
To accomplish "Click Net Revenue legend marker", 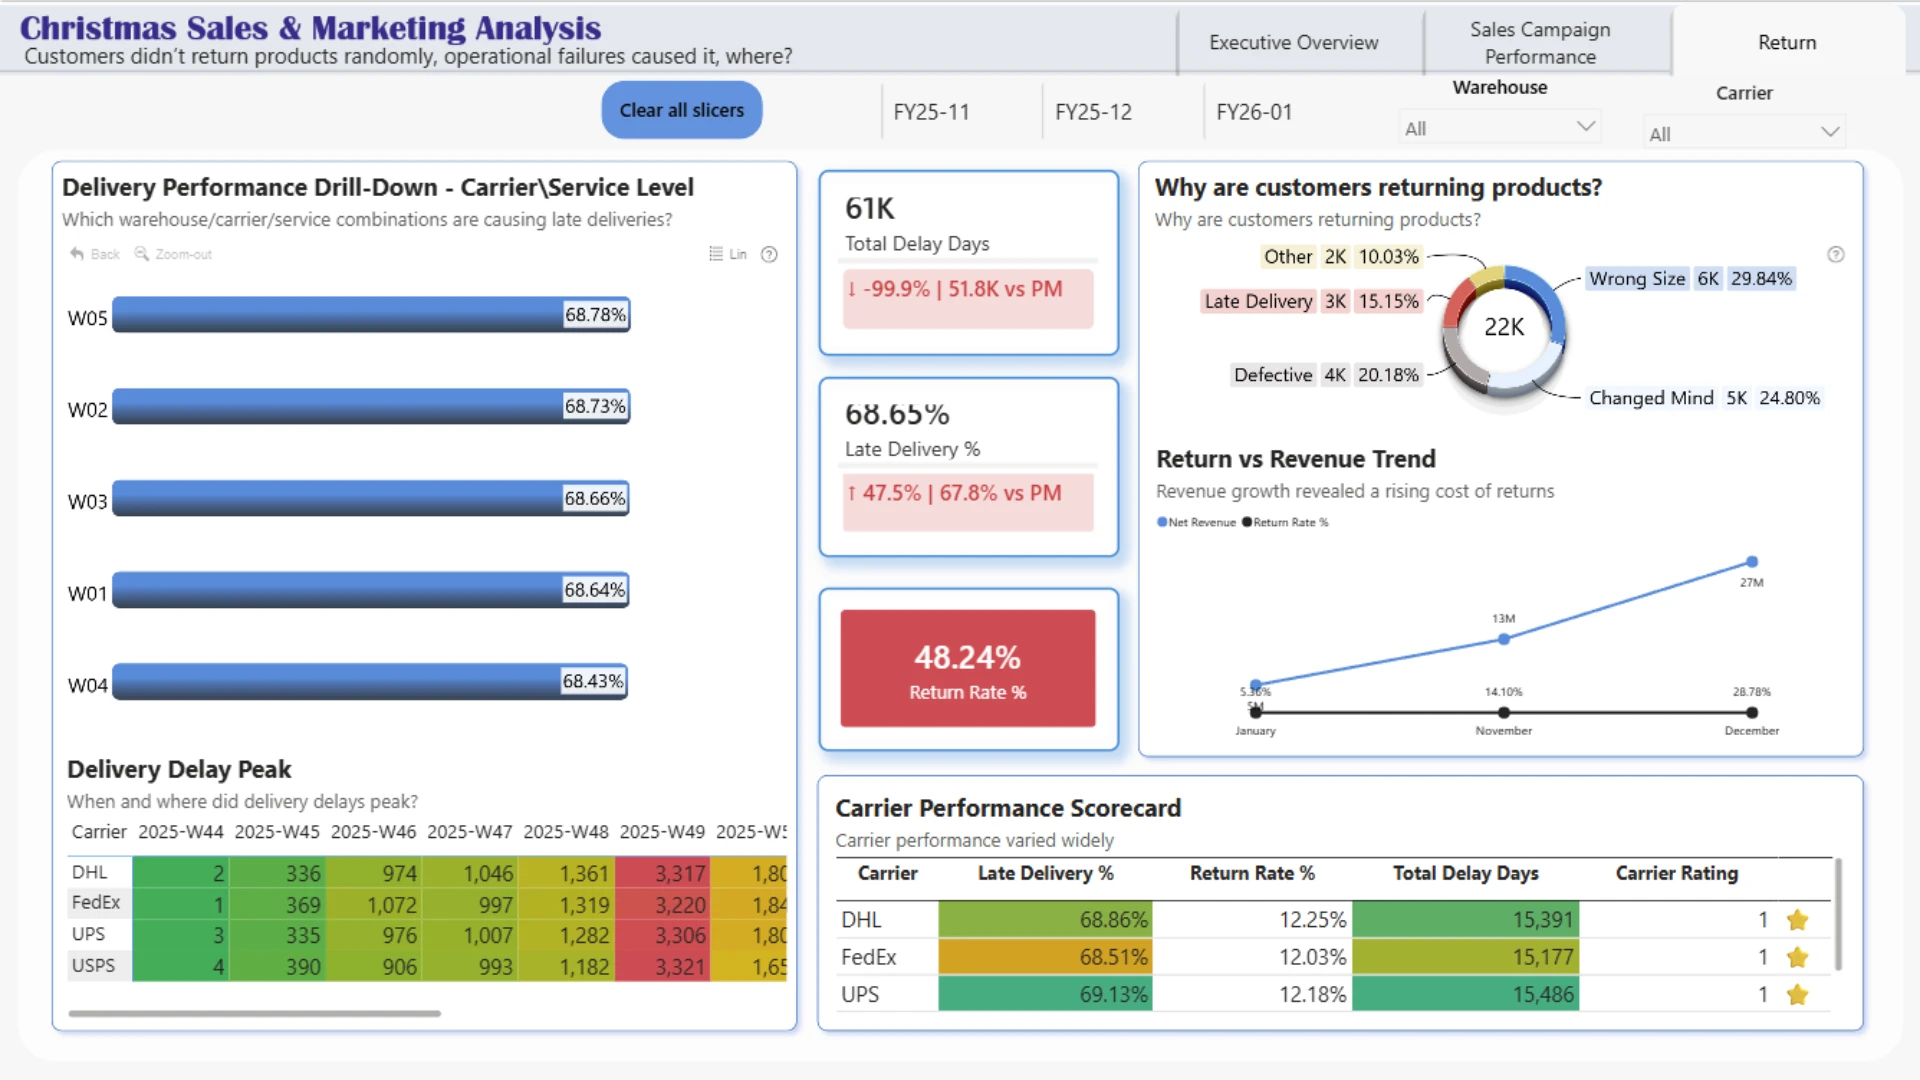I will point(1162,522).
